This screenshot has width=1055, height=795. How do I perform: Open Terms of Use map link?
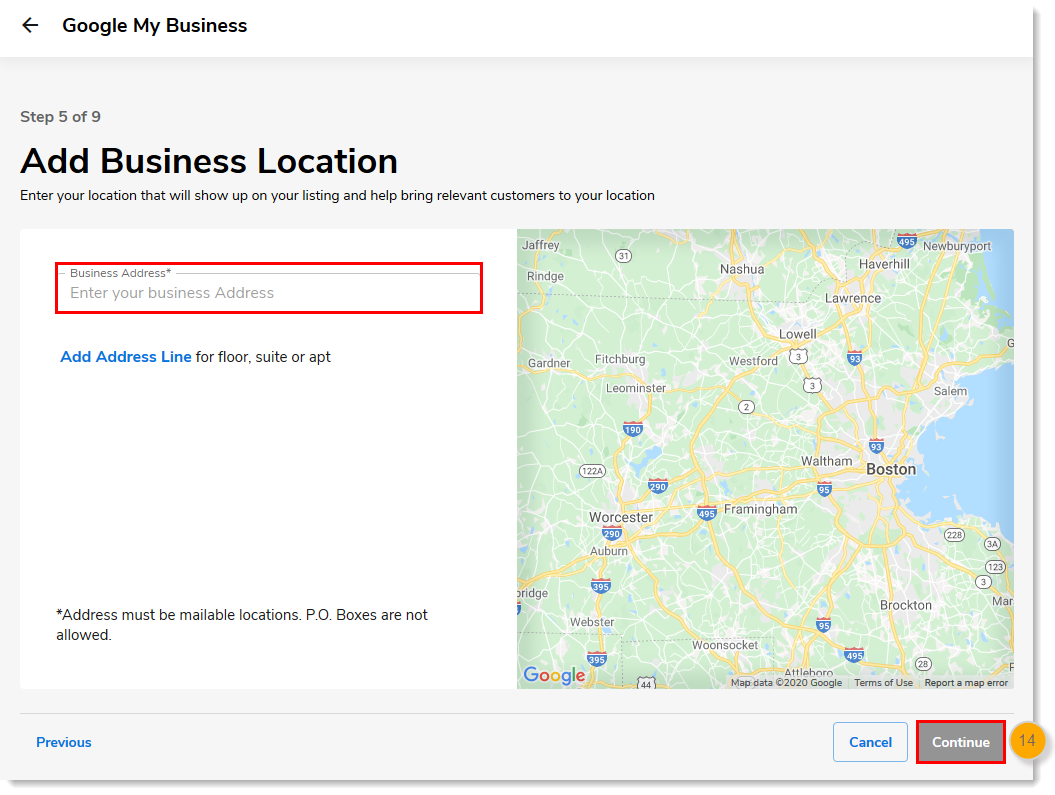click(883, 683)
